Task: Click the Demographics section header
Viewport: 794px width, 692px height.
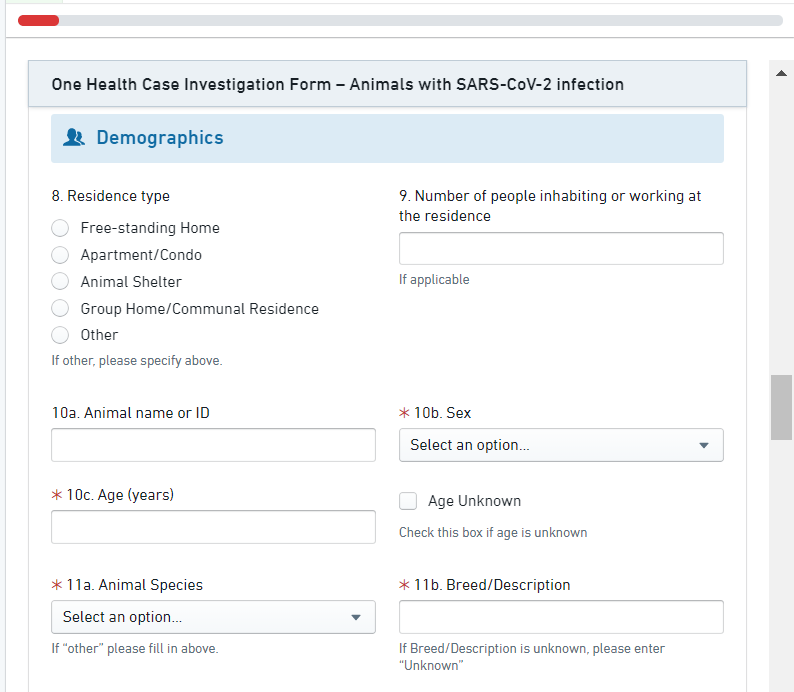Action: [x=160, y=138]
